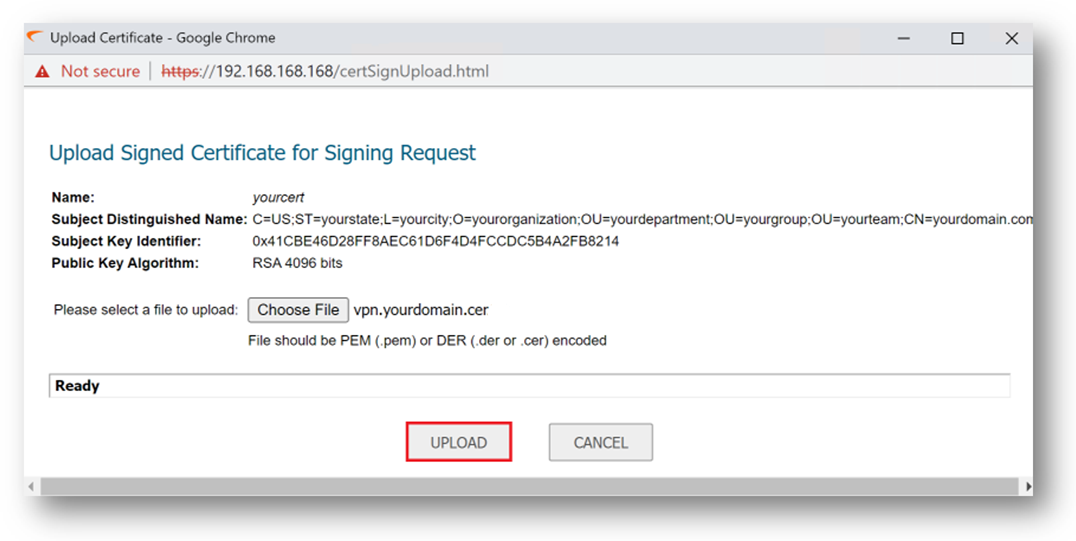The image size is (1076, 541).
Task: Click the SonicWall icon in title bar
Action: click(35, 37)
